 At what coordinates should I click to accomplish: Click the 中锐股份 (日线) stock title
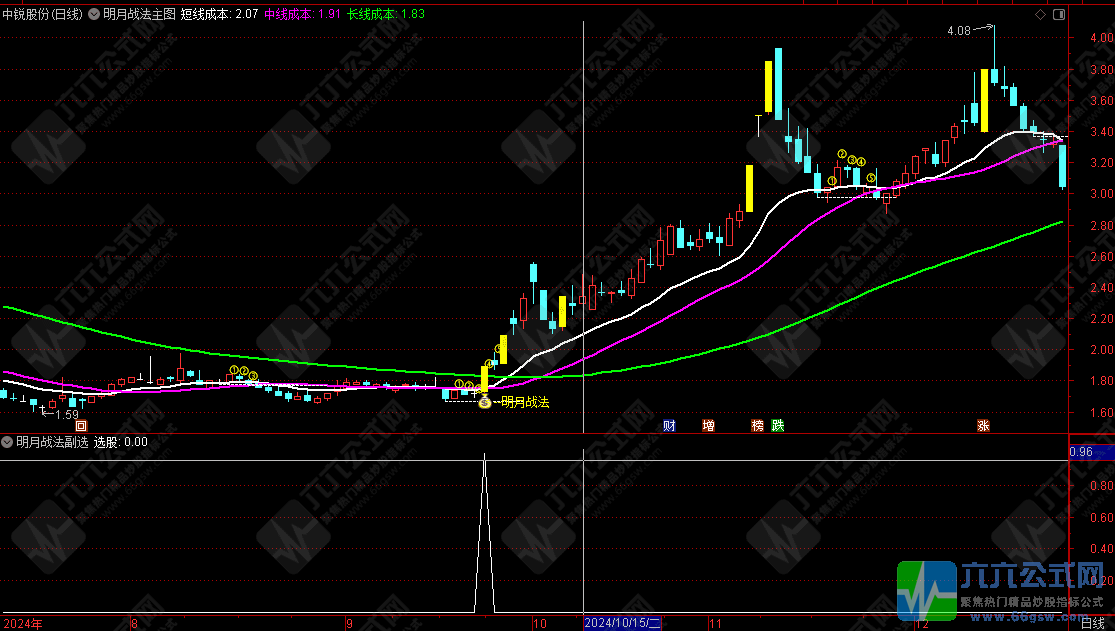[42, 15]
